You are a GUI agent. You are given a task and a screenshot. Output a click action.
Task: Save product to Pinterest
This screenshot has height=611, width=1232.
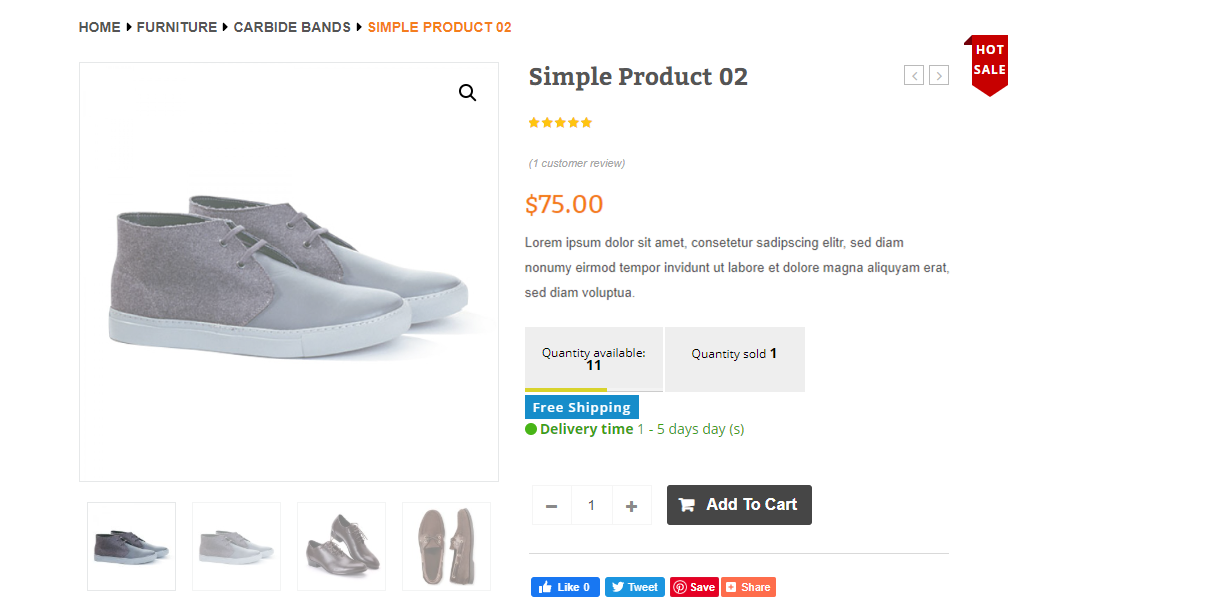coord(694,587)
